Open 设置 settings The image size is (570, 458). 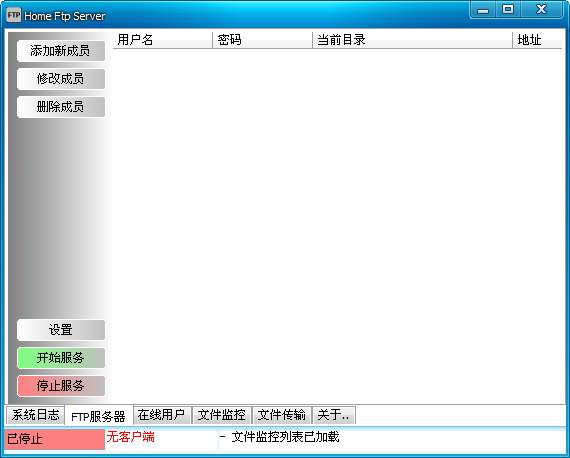[61, 330]
